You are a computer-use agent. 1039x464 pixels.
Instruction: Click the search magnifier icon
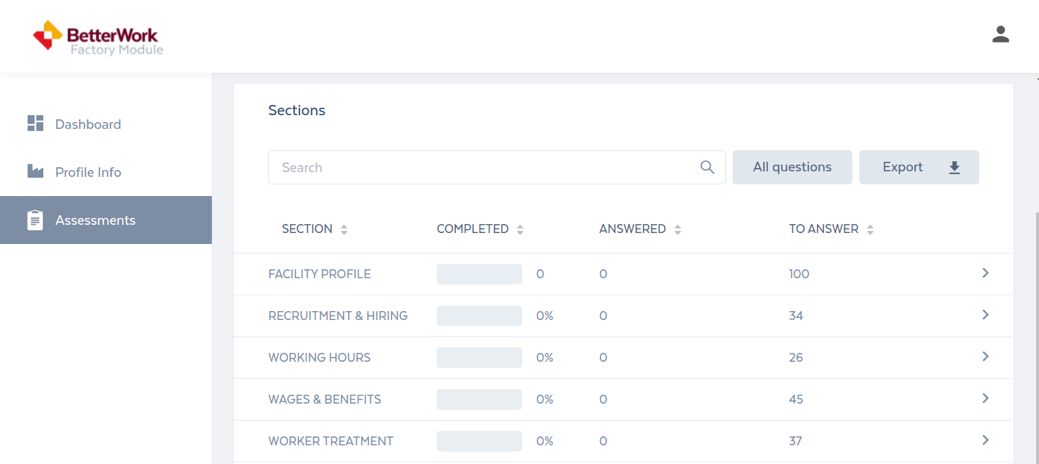click(707, 167)
